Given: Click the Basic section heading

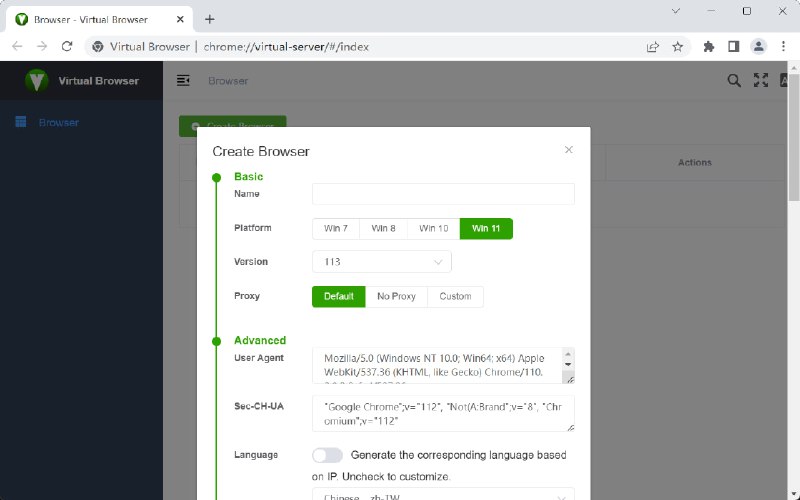Looking at the screenshot, I should click(248, 177).
